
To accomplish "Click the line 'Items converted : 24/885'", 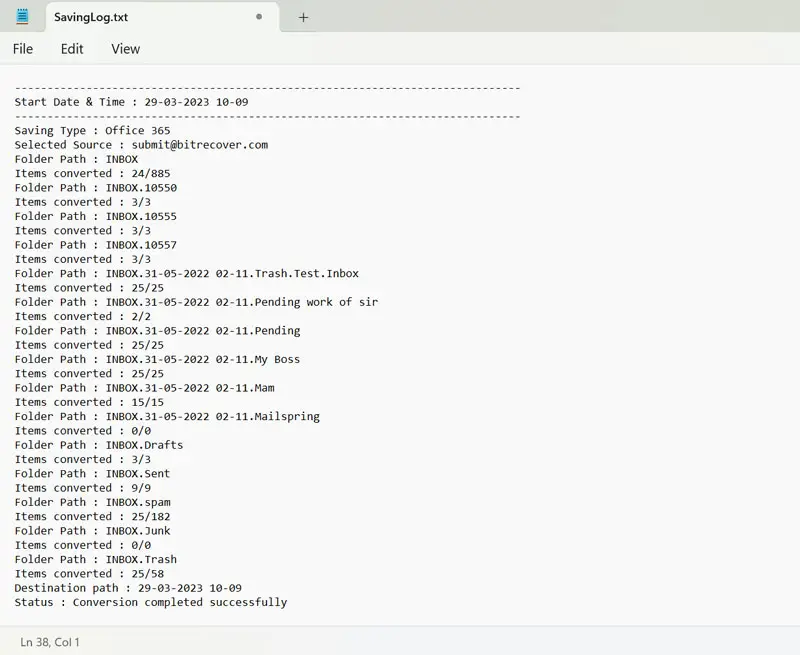I will pos(92,173).
